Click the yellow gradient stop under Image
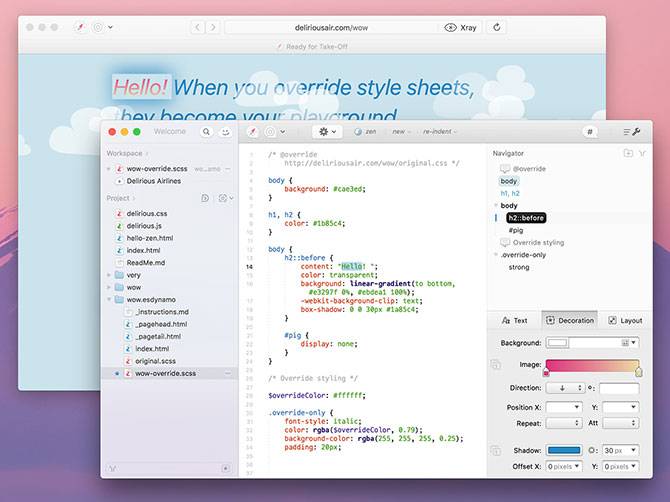This screenshot has height=502, width=670. coord(638,372)
